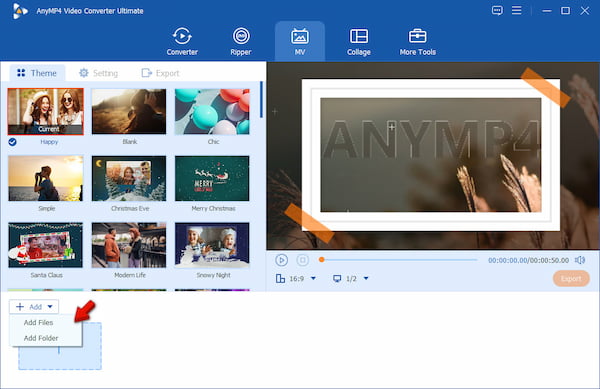This screenshot has height=389, width=600.
Task: Select the Chic theme thumbnail
Action: click(x=212, y=111)
